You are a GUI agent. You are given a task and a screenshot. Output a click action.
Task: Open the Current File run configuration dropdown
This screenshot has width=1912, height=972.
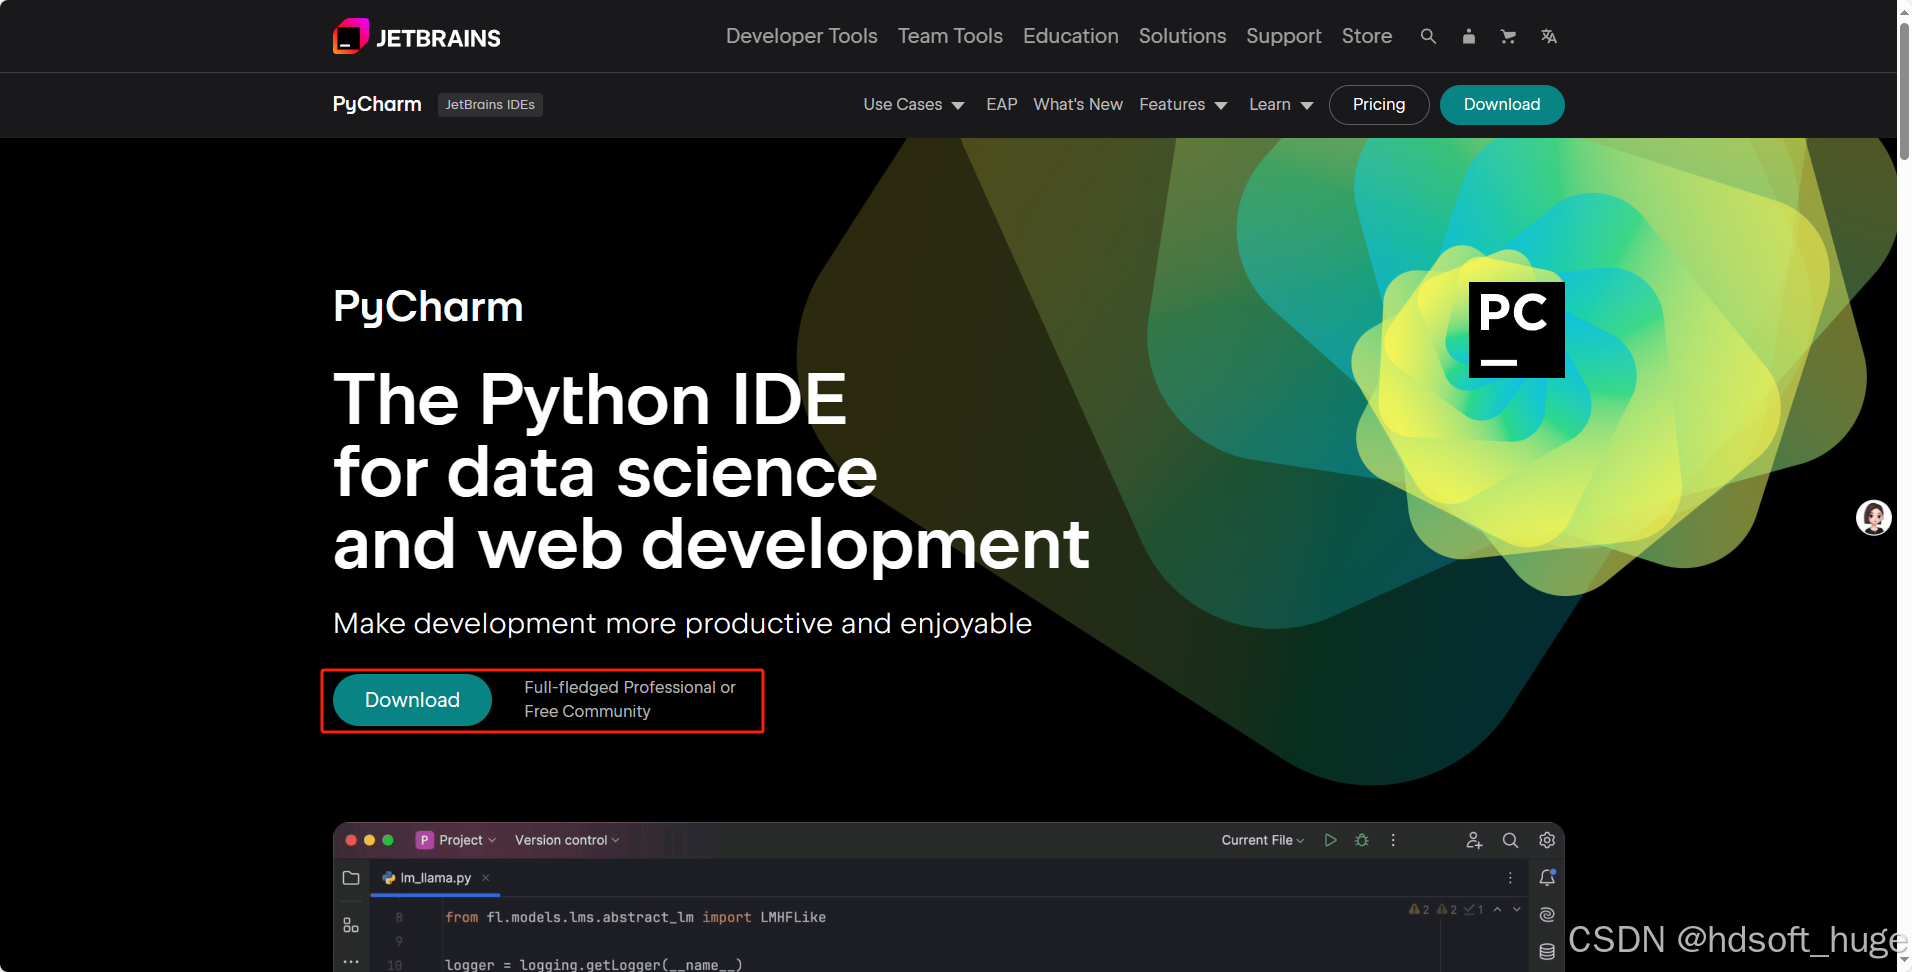[1263, 840]
